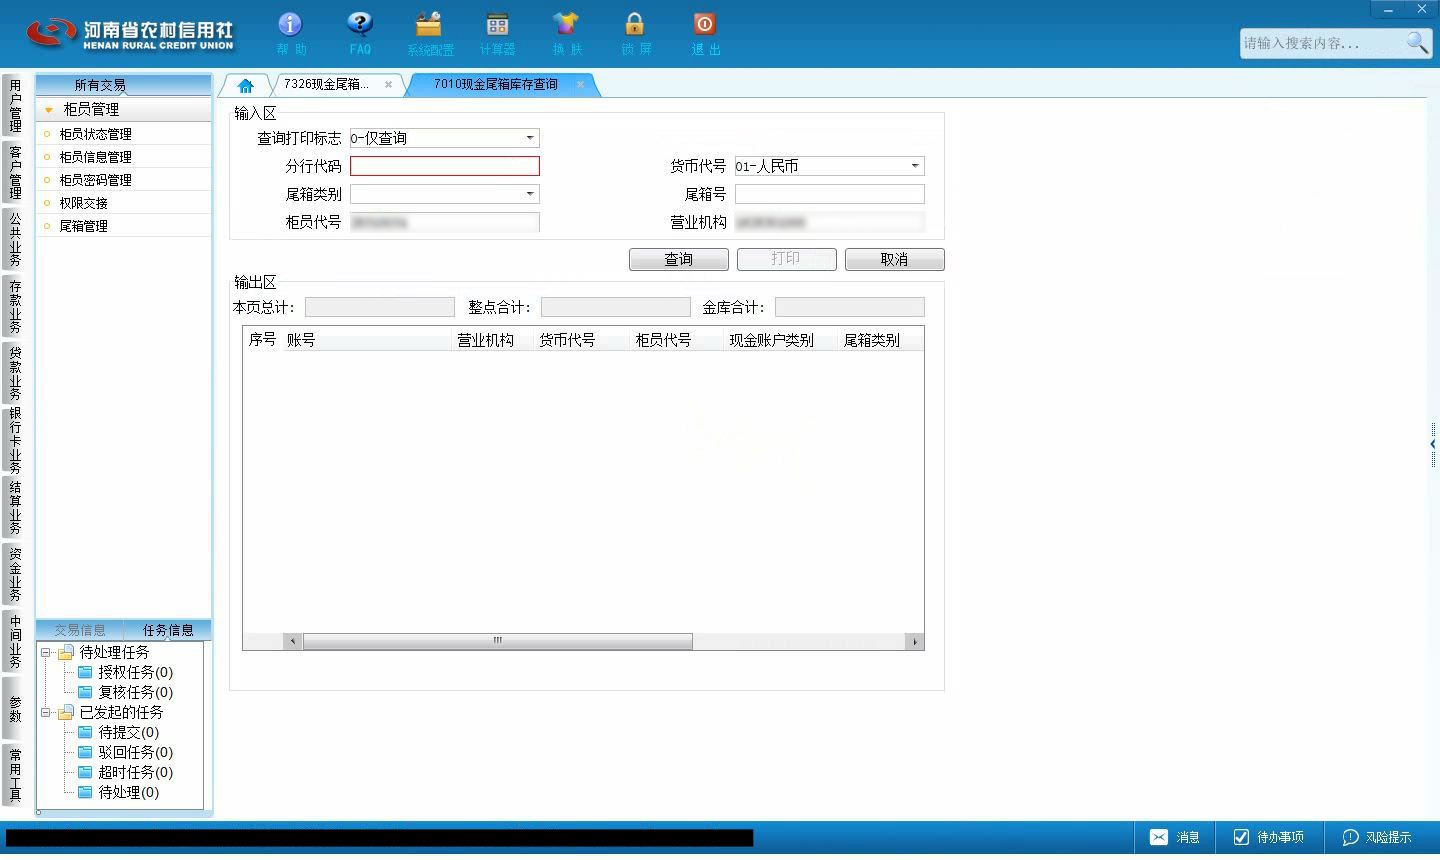
Task: Open the 尾箱类别 dropdown
Action: tap(530, 194)
